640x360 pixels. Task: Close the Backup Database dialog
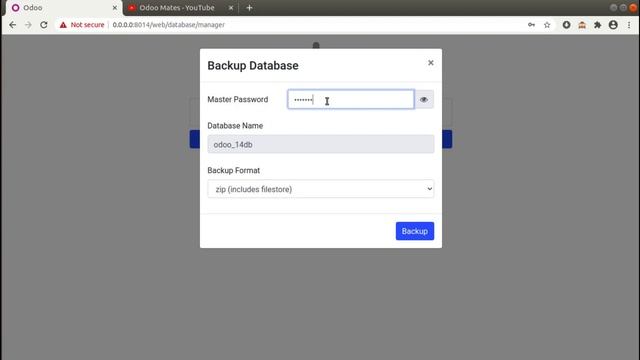(431, 63)
